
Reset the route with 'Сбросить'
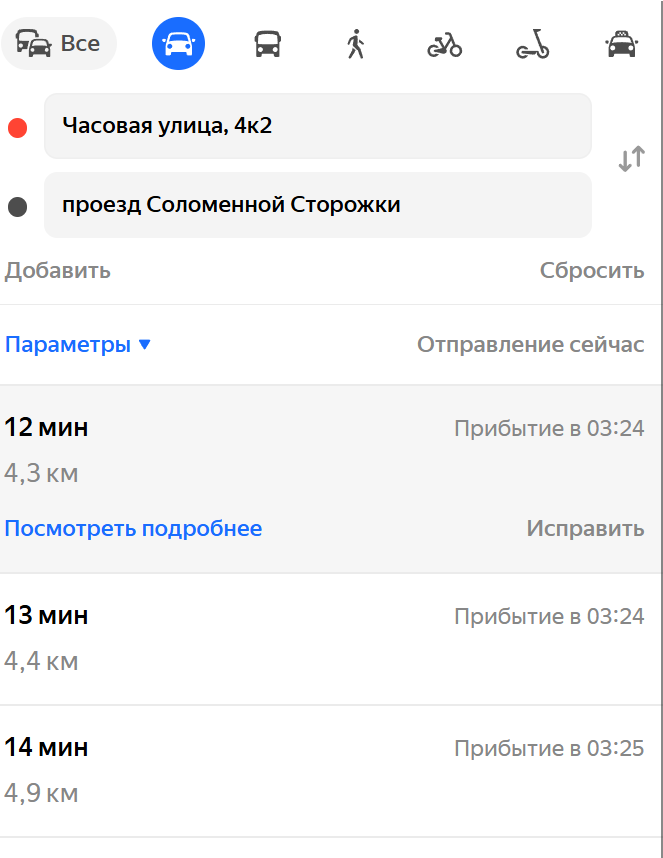point(592,270)
